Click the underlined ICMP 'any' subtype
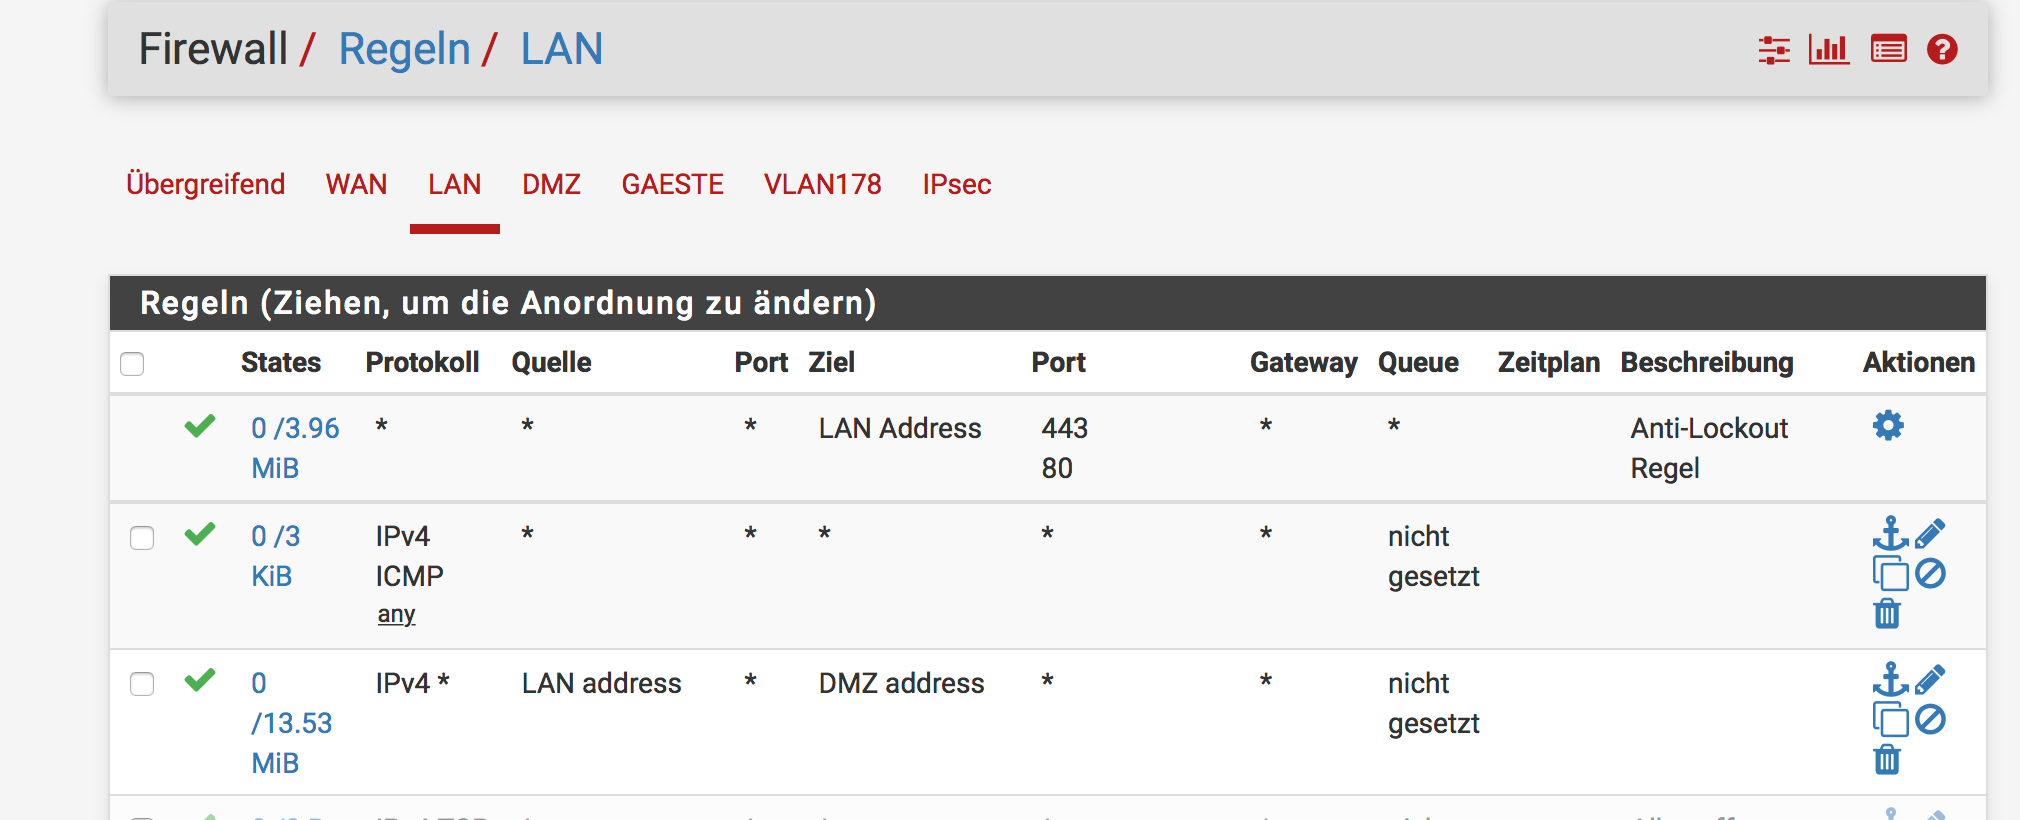This screenshot has width=2020, height=820. pyautogui.click(x=396, y=615)
